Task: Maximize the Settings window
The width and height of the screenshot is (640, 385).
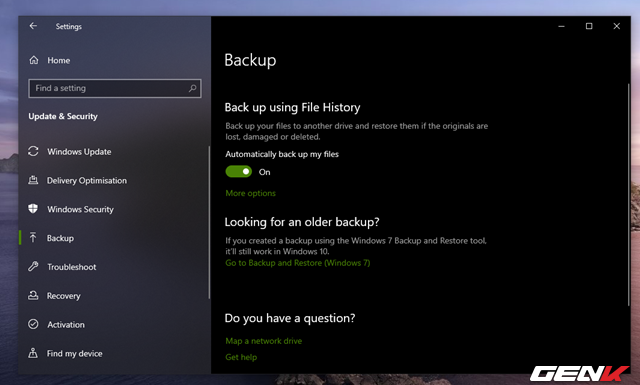Action: (x=589, y=26)
